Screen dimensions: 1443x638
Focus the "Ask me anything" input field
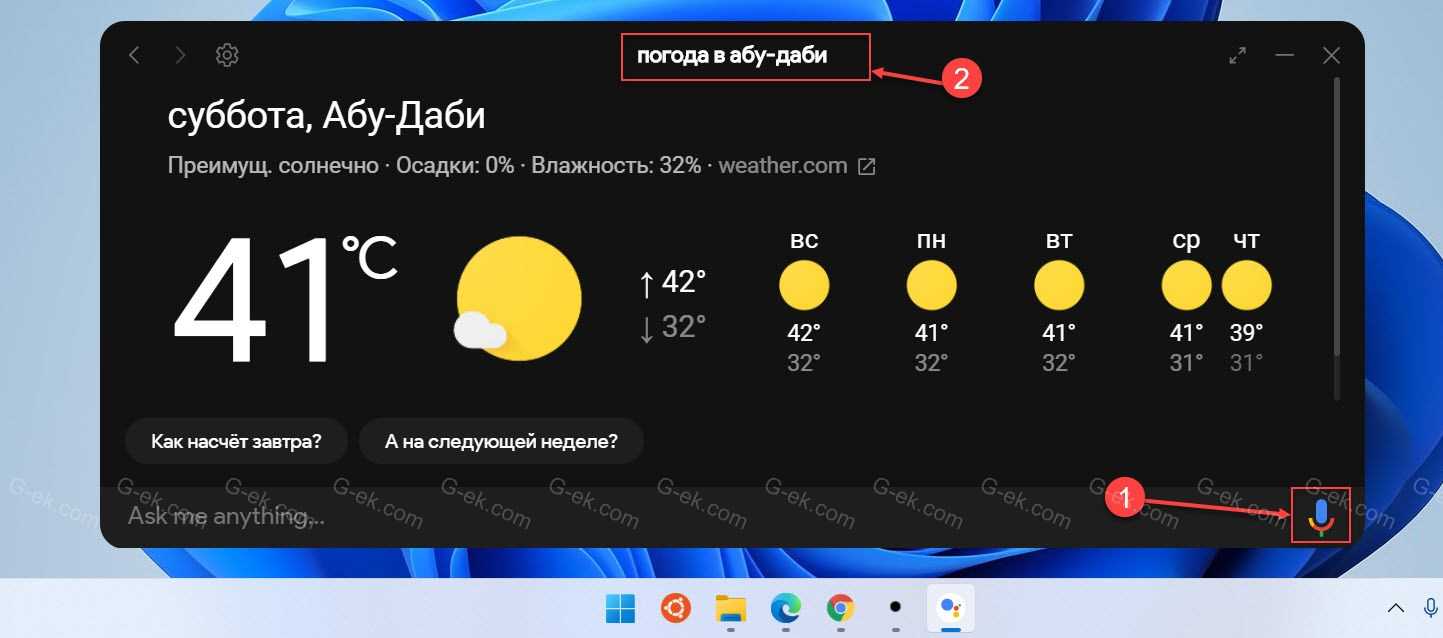click(600, 517)
